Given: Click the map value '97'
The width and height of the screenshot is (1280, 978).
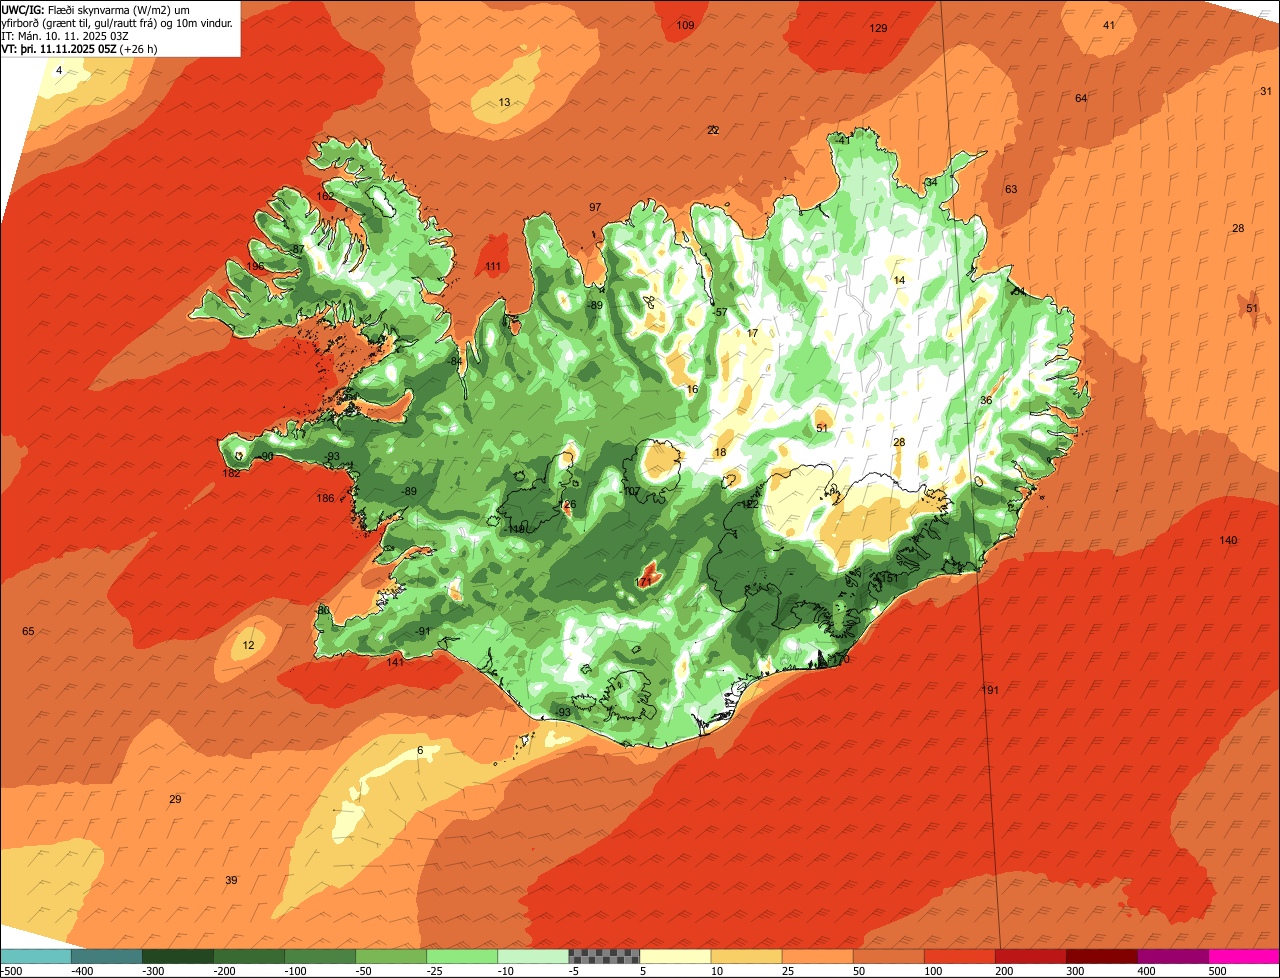Looking at the screenshot, I should 595,207.
